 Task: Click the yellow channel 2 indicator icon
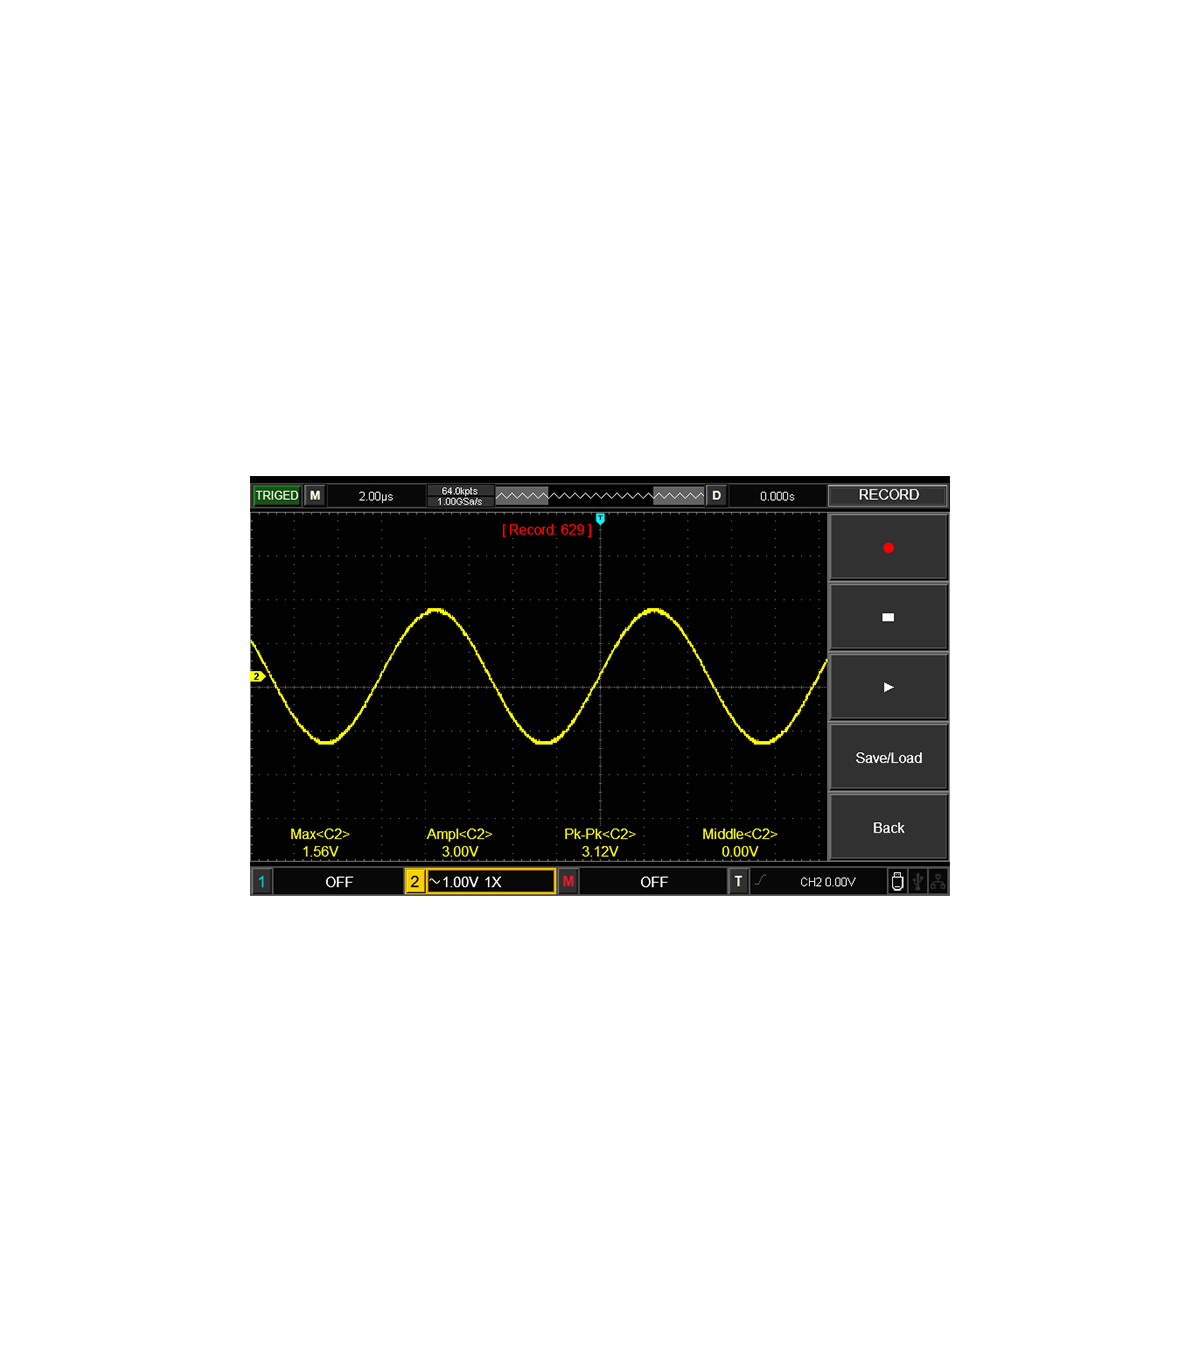415,881
